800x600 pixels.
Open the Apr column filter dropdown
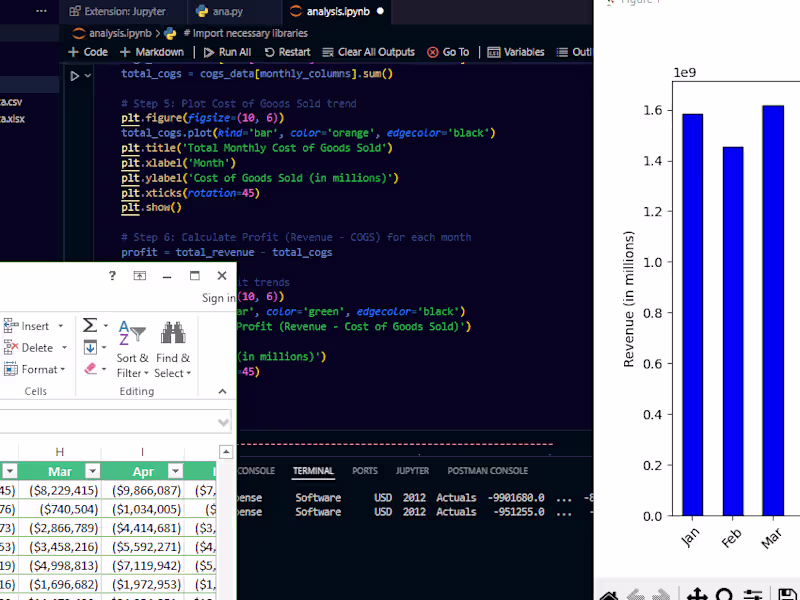click(x=175, y=471)
